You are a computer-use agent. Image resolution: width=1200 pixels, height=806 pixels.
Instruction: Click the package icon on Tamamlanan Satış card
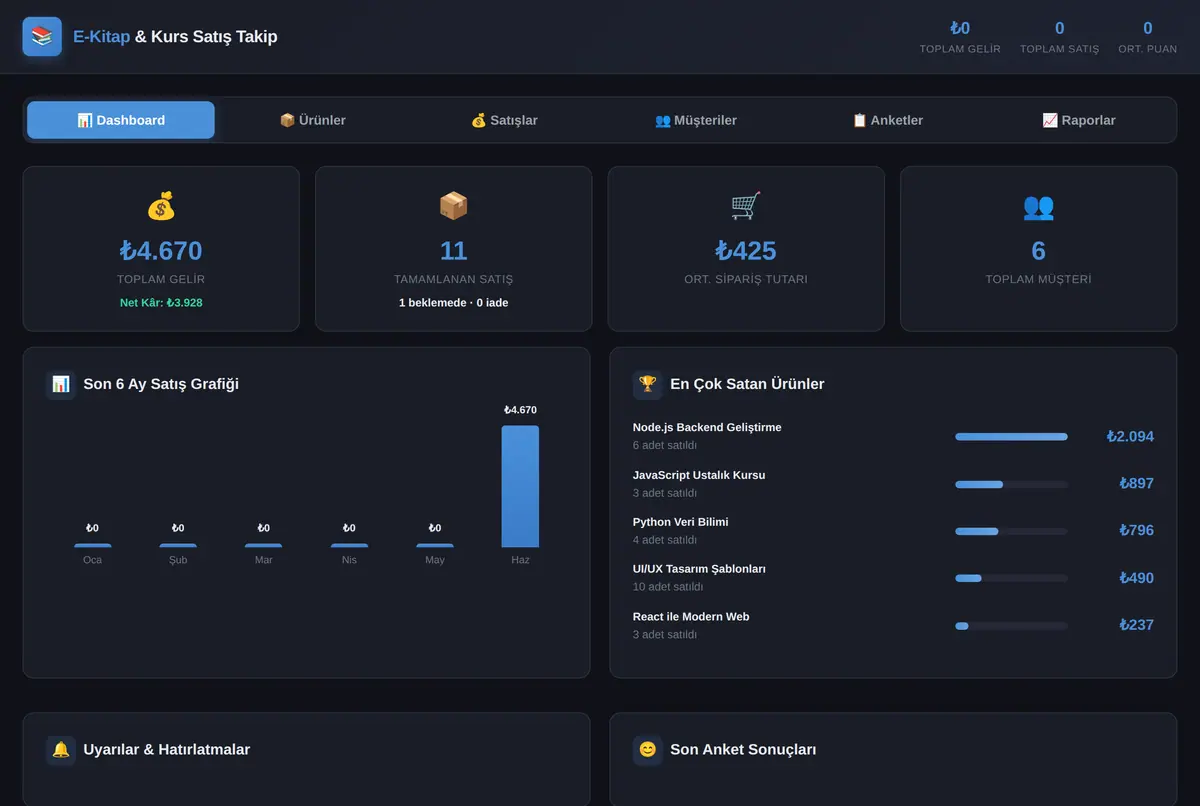[454, 206]
